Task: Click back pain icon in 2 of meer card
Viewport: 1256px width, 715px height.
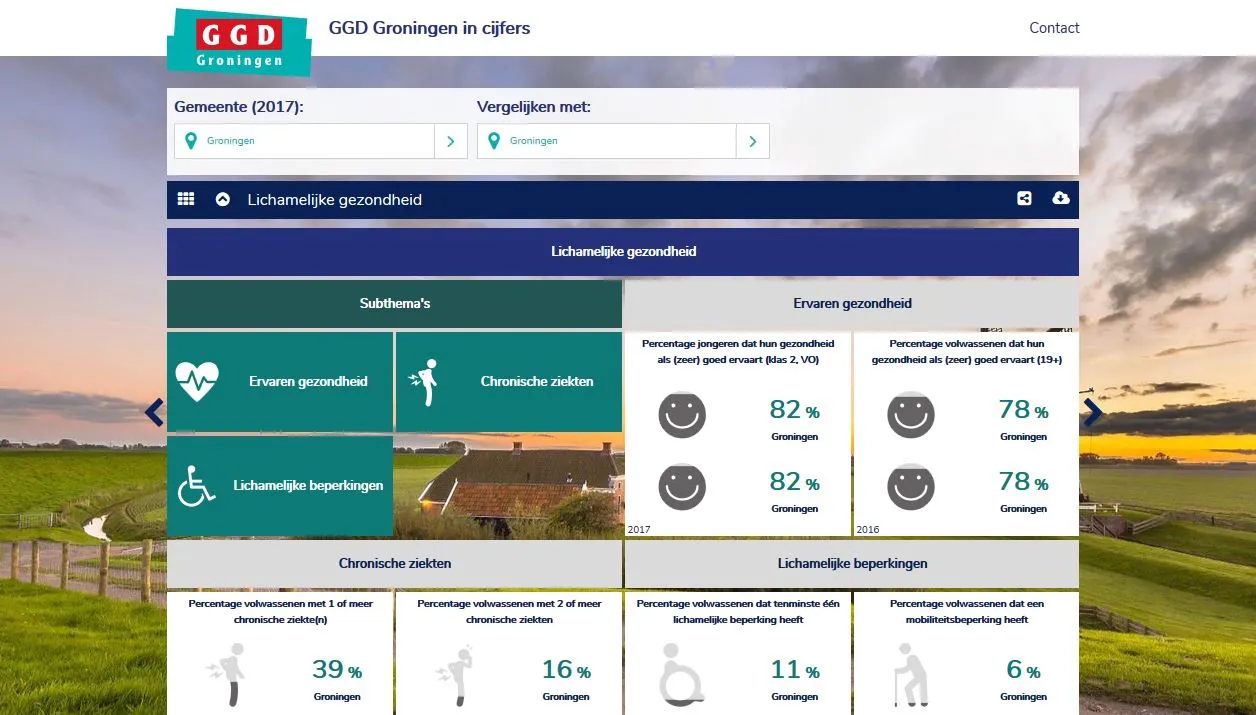Action: (x=454, y=675)
